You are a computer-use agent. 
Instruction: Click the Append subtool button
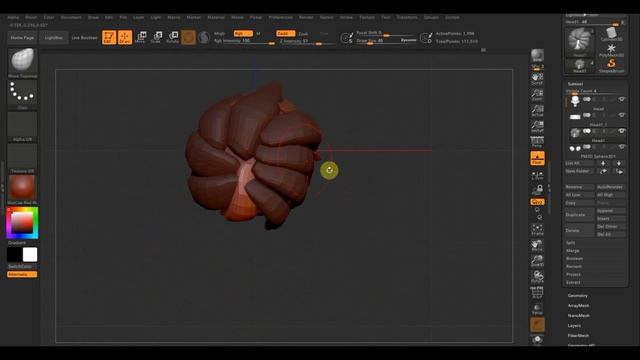pyautogui.click(x=611, y=211)
